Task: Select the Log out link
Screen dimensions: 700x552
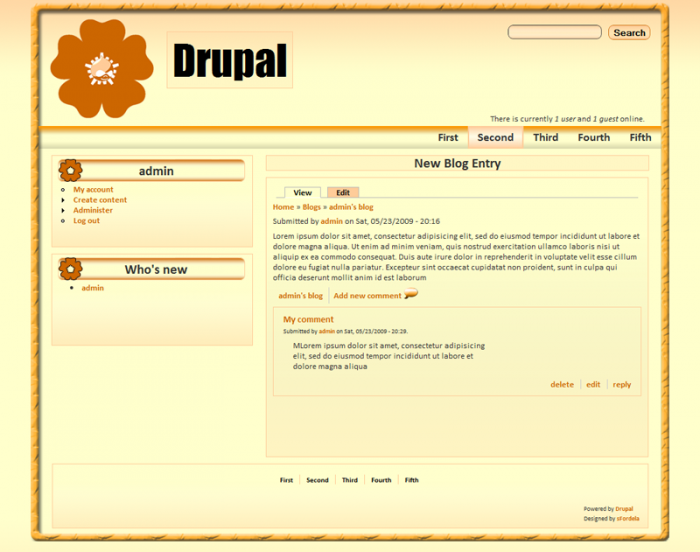Action: click(86, 220)
